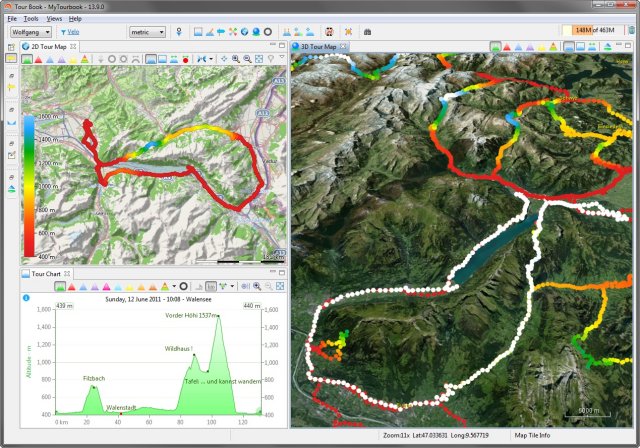Click the garbage collector trash icon
640x448 pixels.
[631, 30]
